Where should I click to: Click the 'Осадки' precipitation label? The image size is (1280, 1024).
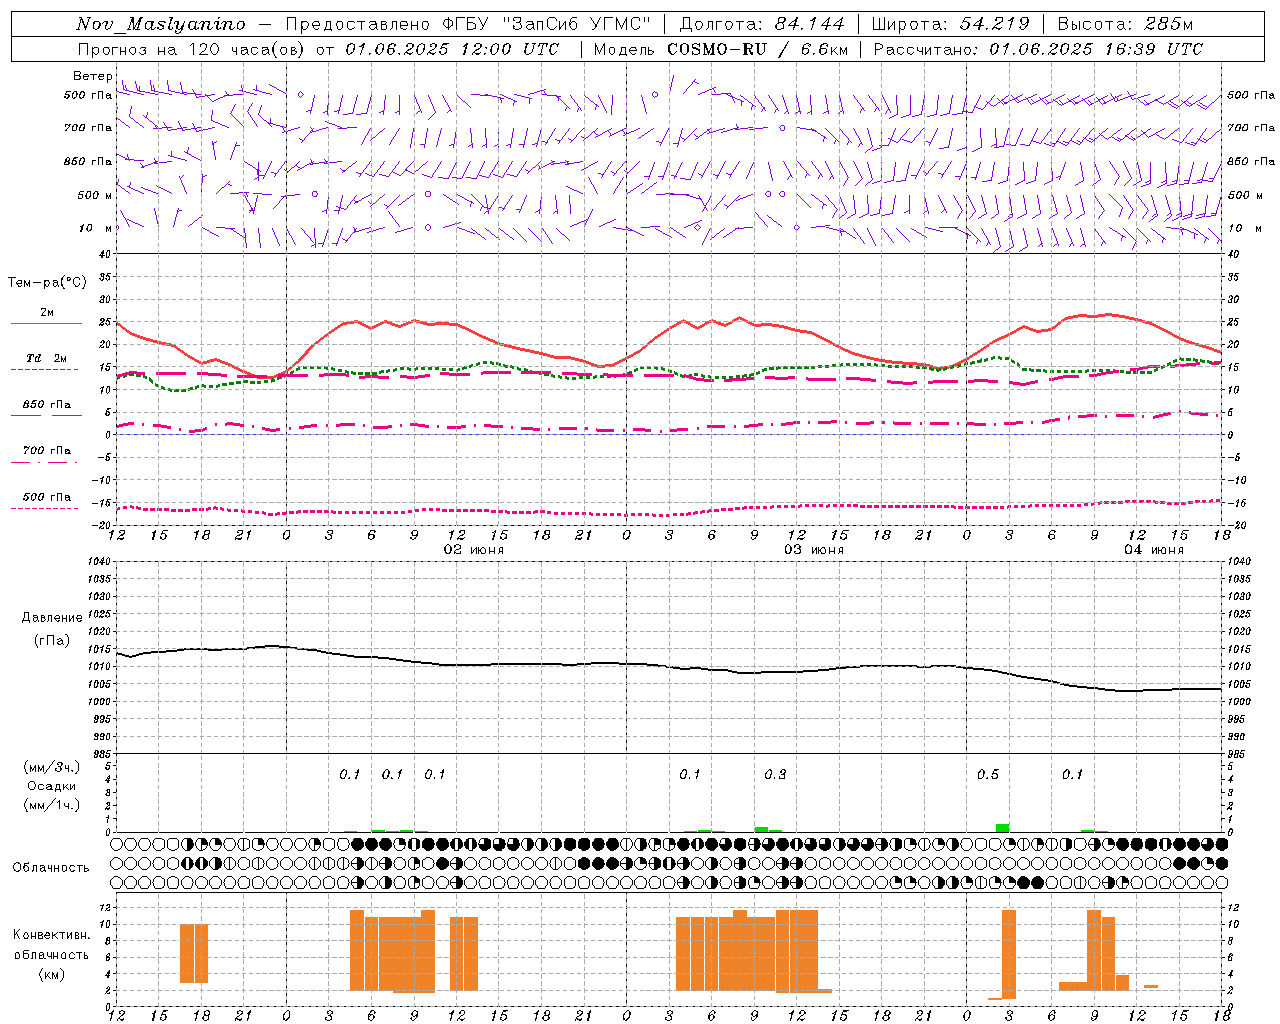tap(52, 786)
